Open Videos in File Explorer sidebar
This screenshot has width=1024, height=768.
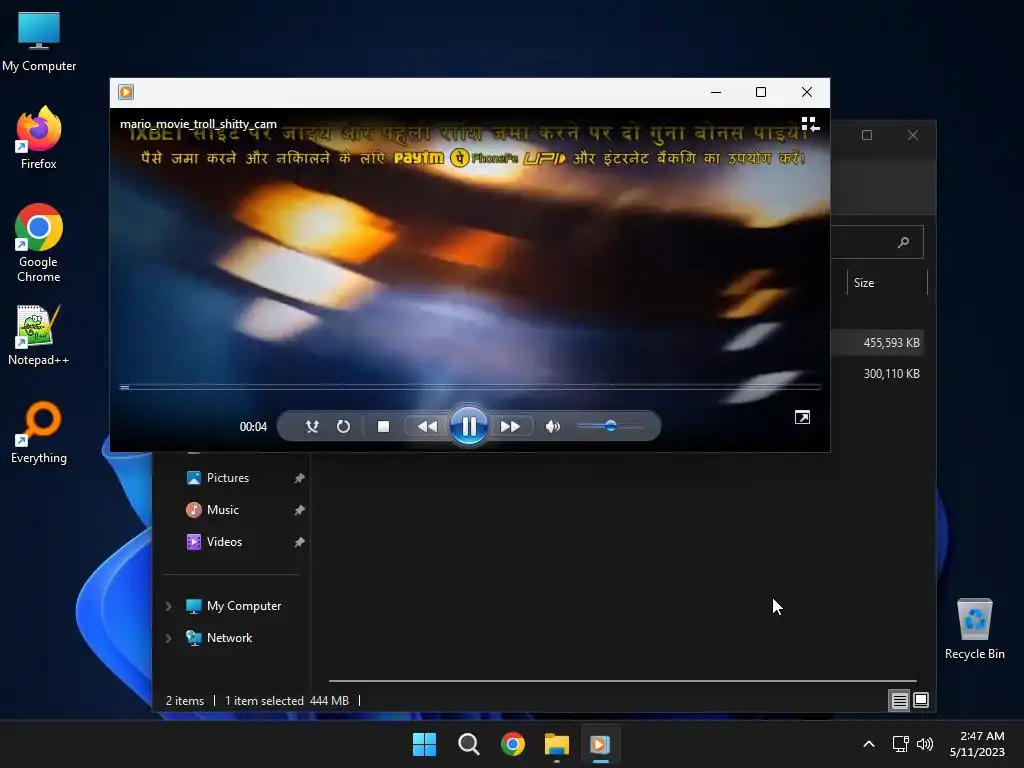[224, 542]
